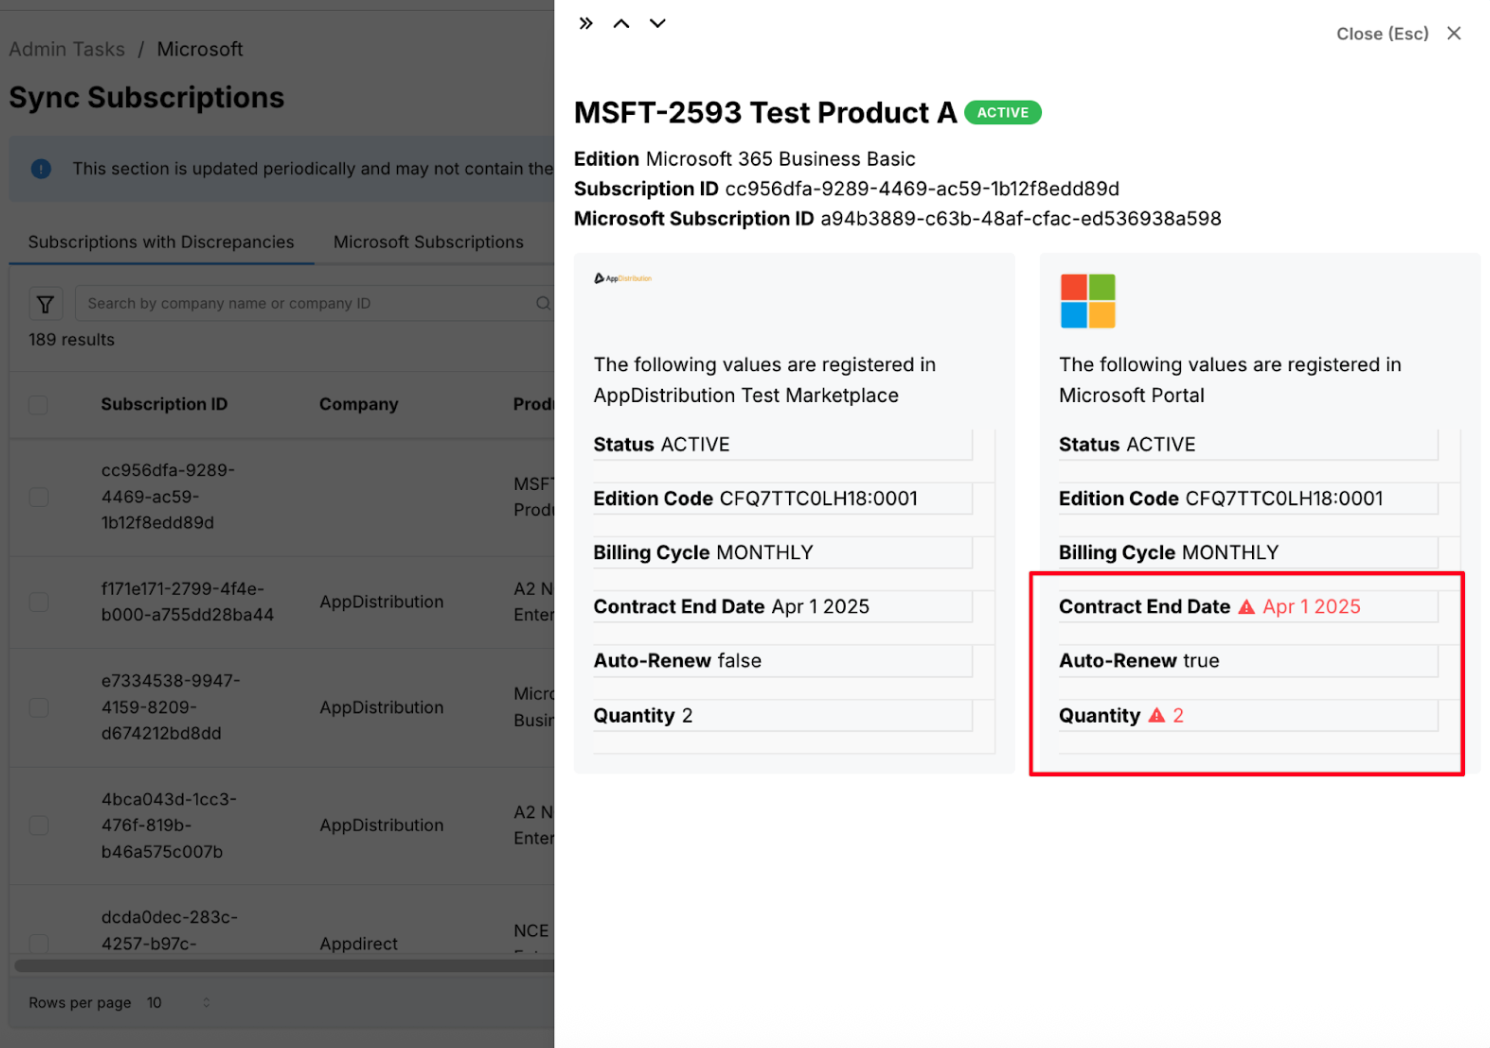1490x1048 pixels.
Task: Click the 'Sync Subscriptions' page heading
Action: click(147, 97)
